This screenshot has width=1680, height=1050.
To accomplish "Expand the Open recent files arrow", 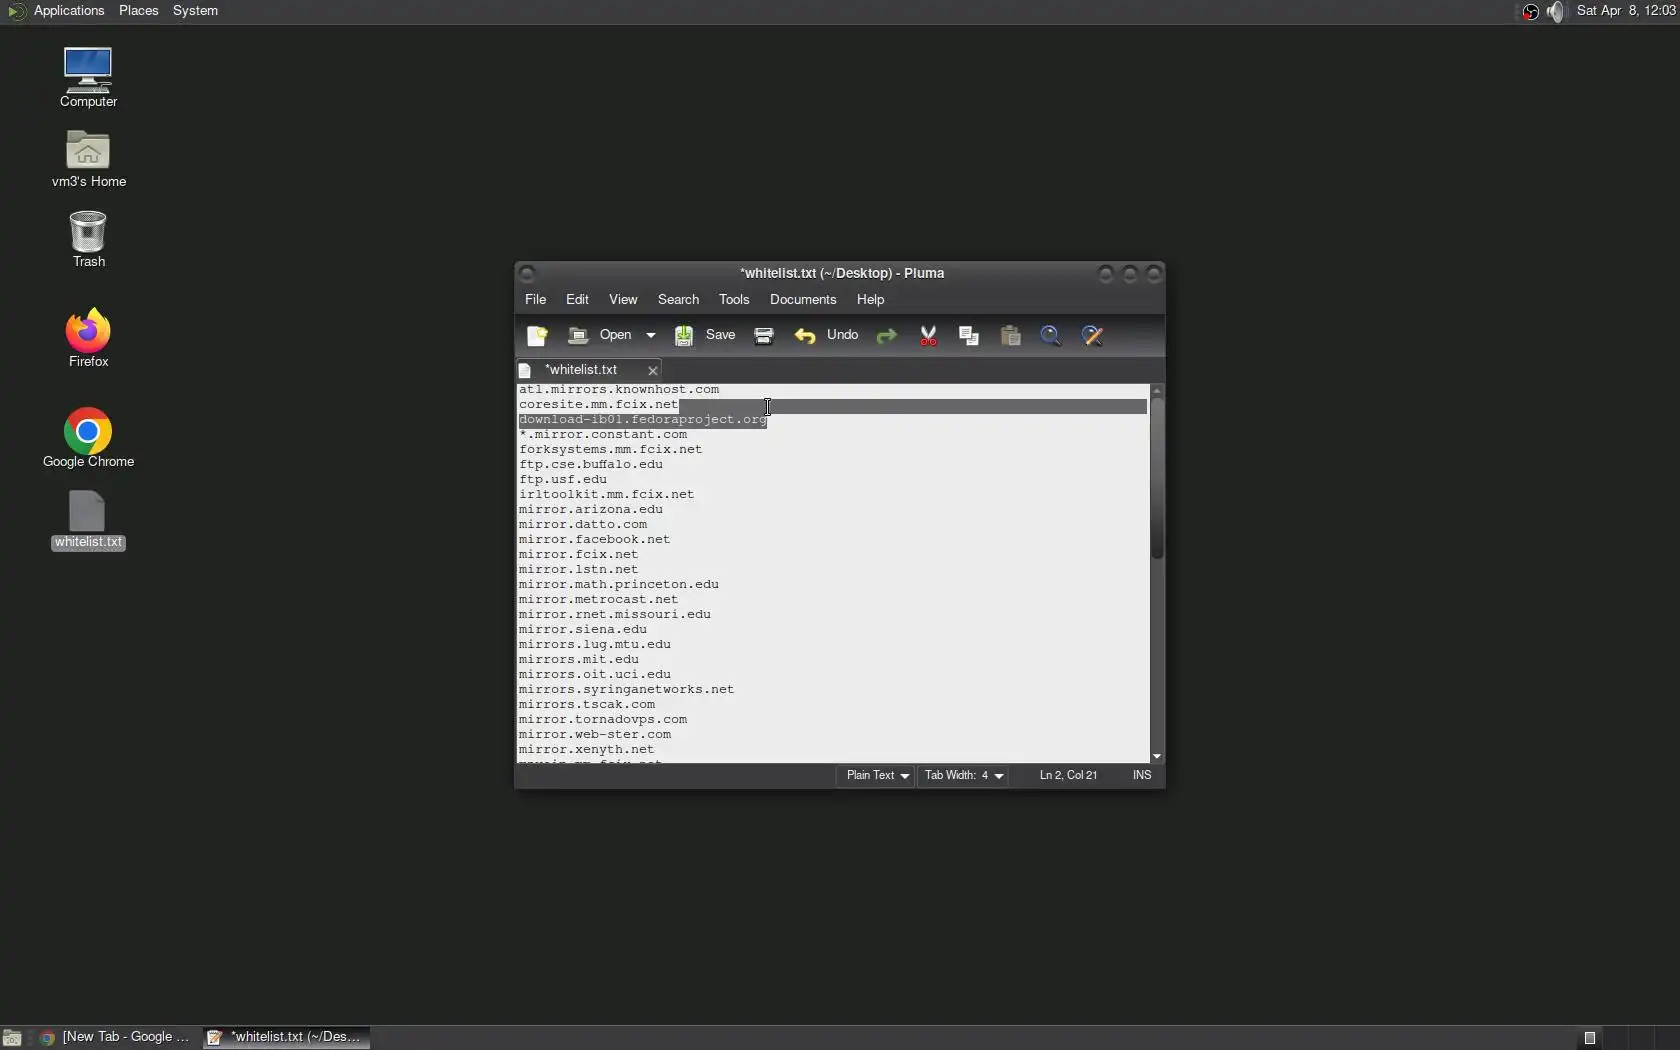I will [x=650, y=336].
